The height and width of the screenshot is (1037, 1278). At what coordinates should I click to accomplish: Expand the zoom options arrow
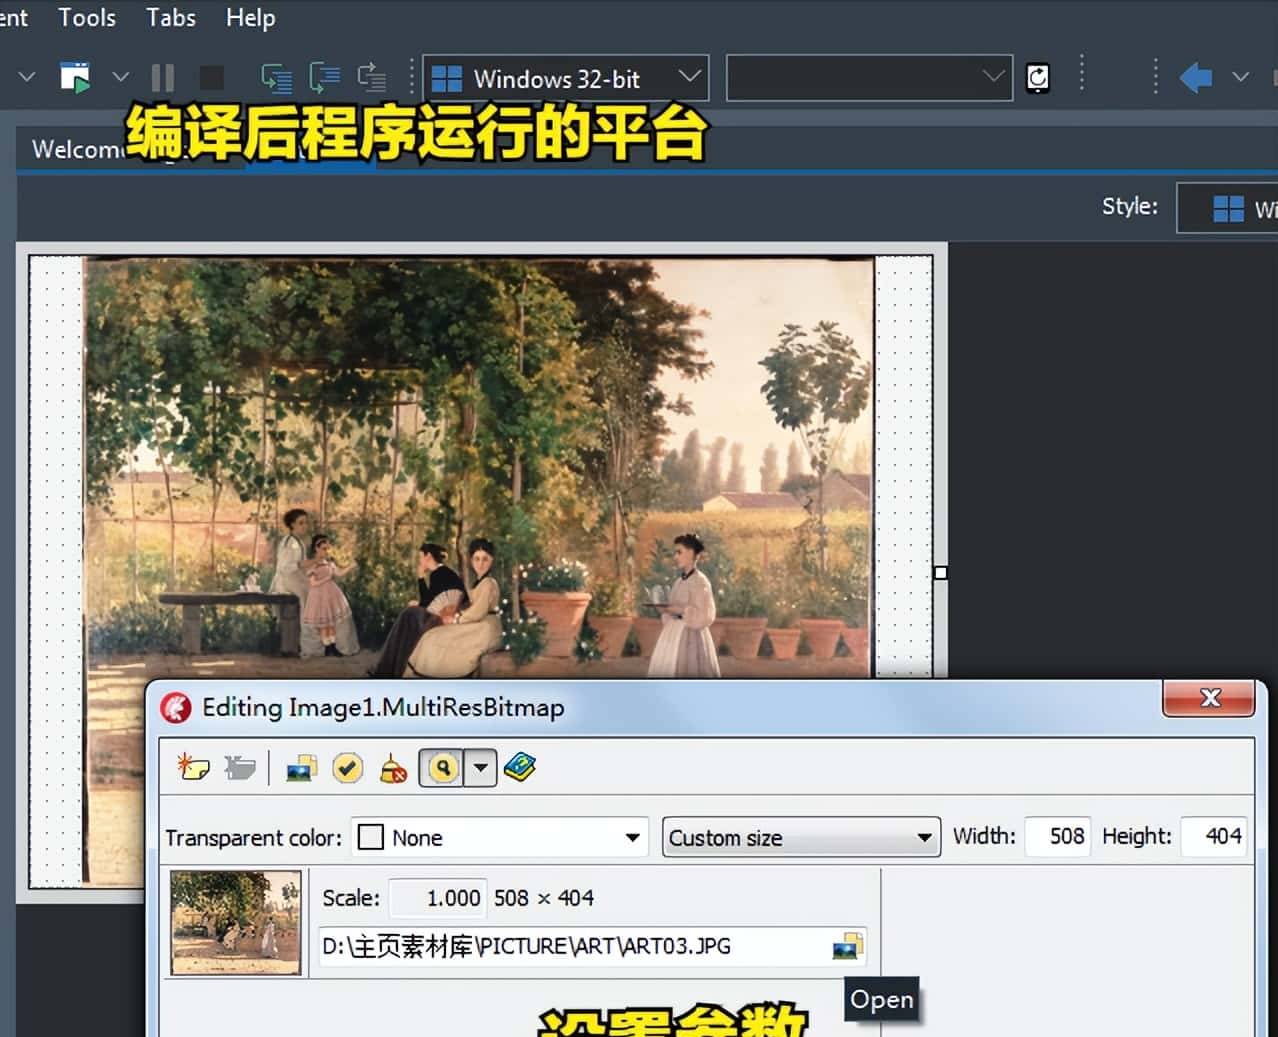pos(481,767)
